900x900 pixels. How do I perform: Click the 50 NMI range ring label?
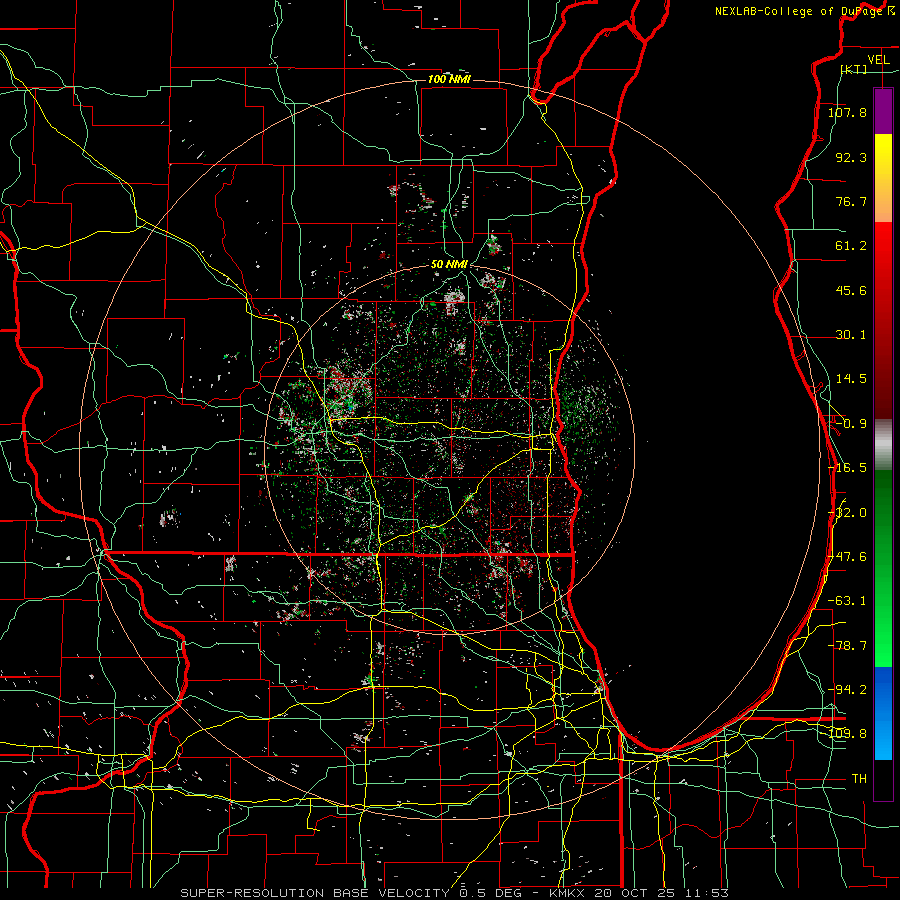pos(449,265)
